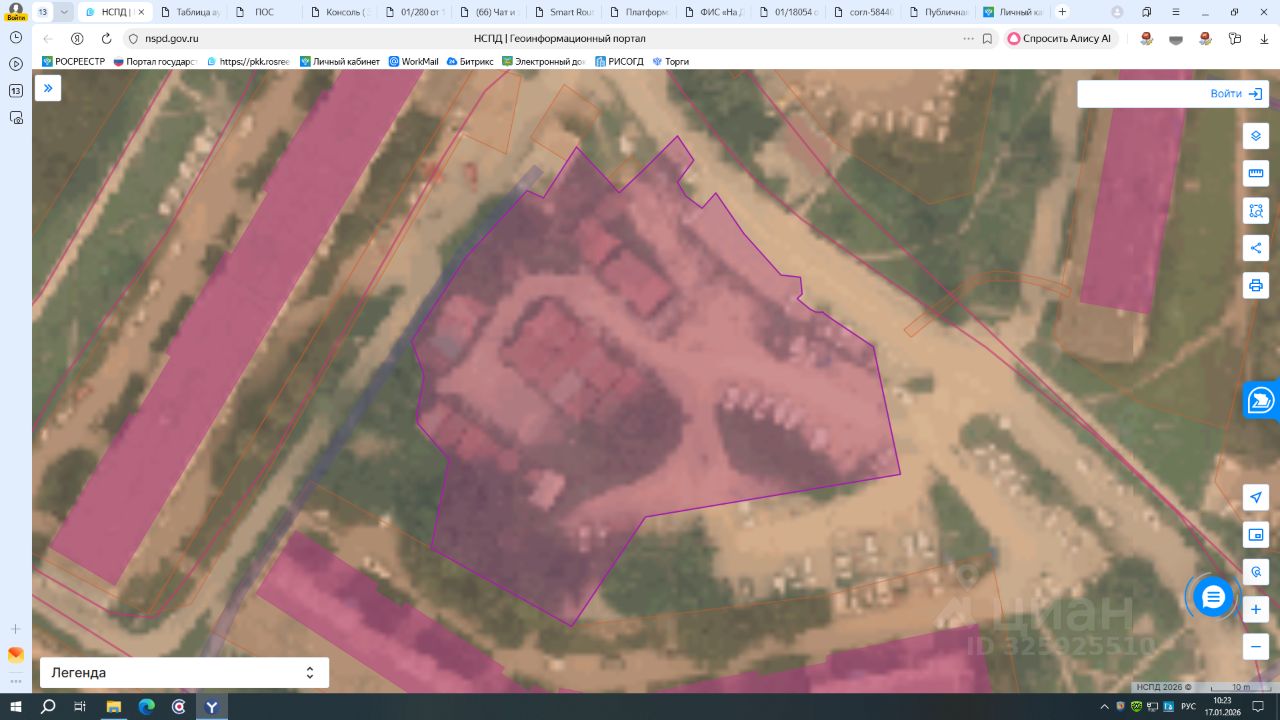Viewport: 1280px width, 720px height.
Task: Open Windows taskbar search
Action: tap(48, 707)
